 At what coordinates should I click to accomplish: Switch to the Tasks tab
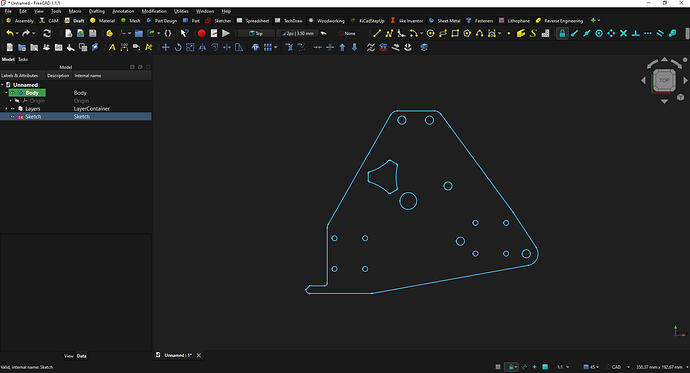coord(23,59)
